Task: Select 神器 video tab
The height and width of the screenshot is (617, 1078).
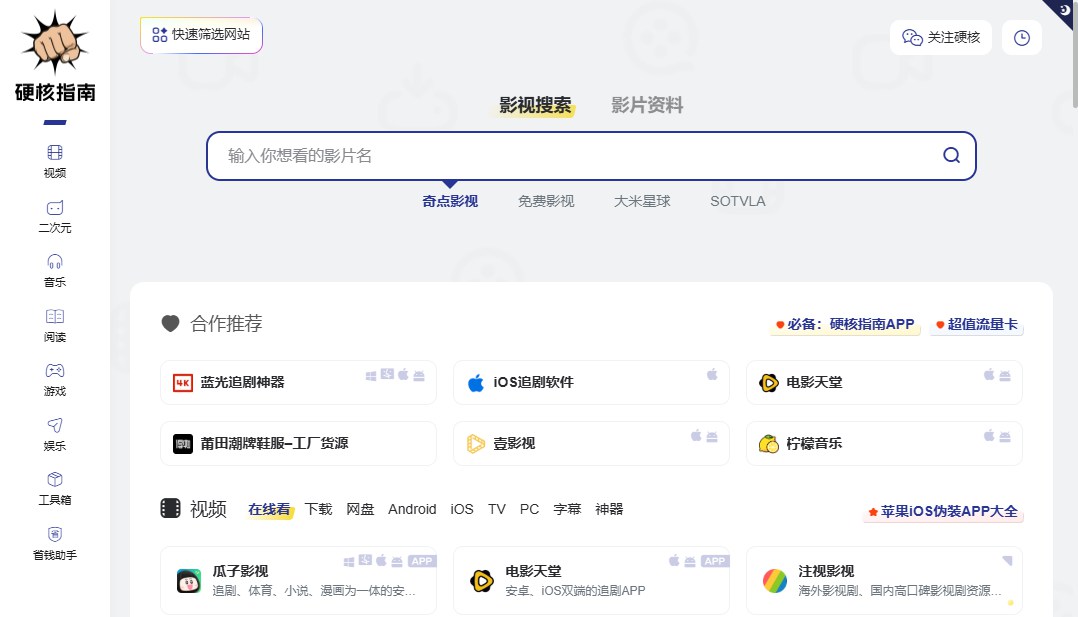Action: coord(609,509)
